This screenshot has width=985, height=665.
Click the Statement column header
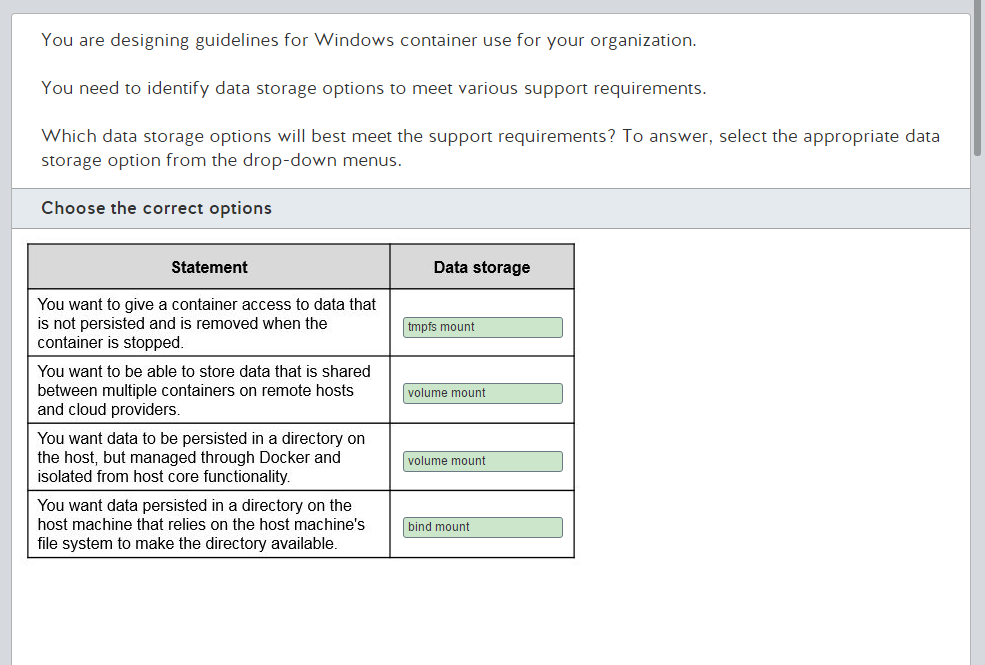point(209,267)
